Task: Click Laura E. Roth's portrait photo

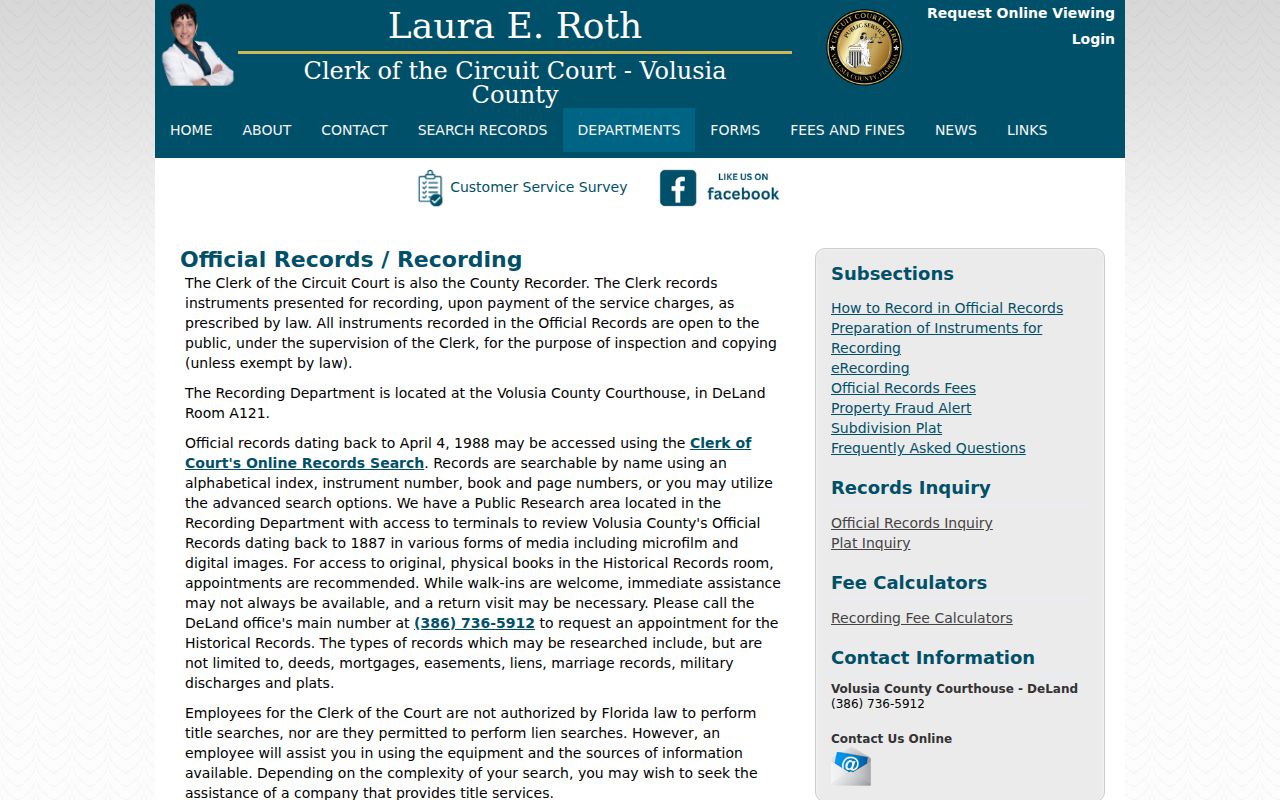Action: [197, 45]
